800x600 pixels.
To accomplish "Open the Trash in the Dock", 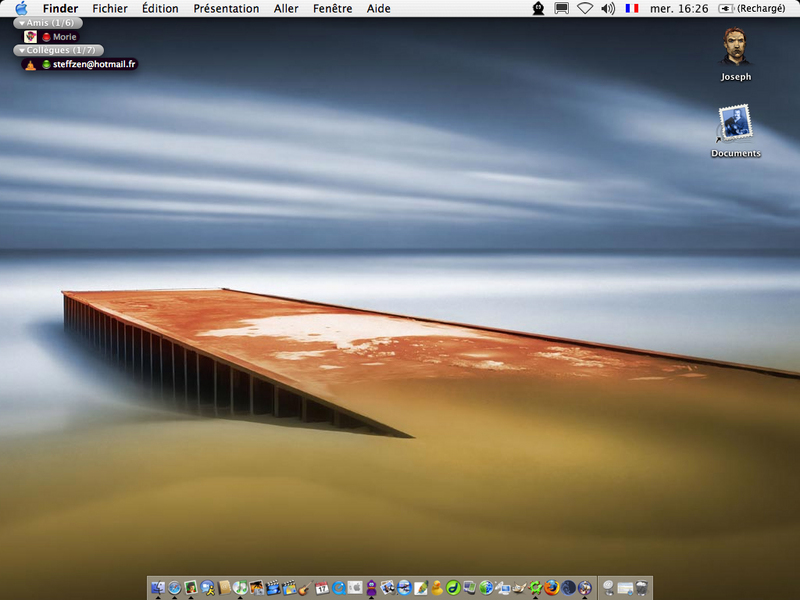I will pos(641,588).
